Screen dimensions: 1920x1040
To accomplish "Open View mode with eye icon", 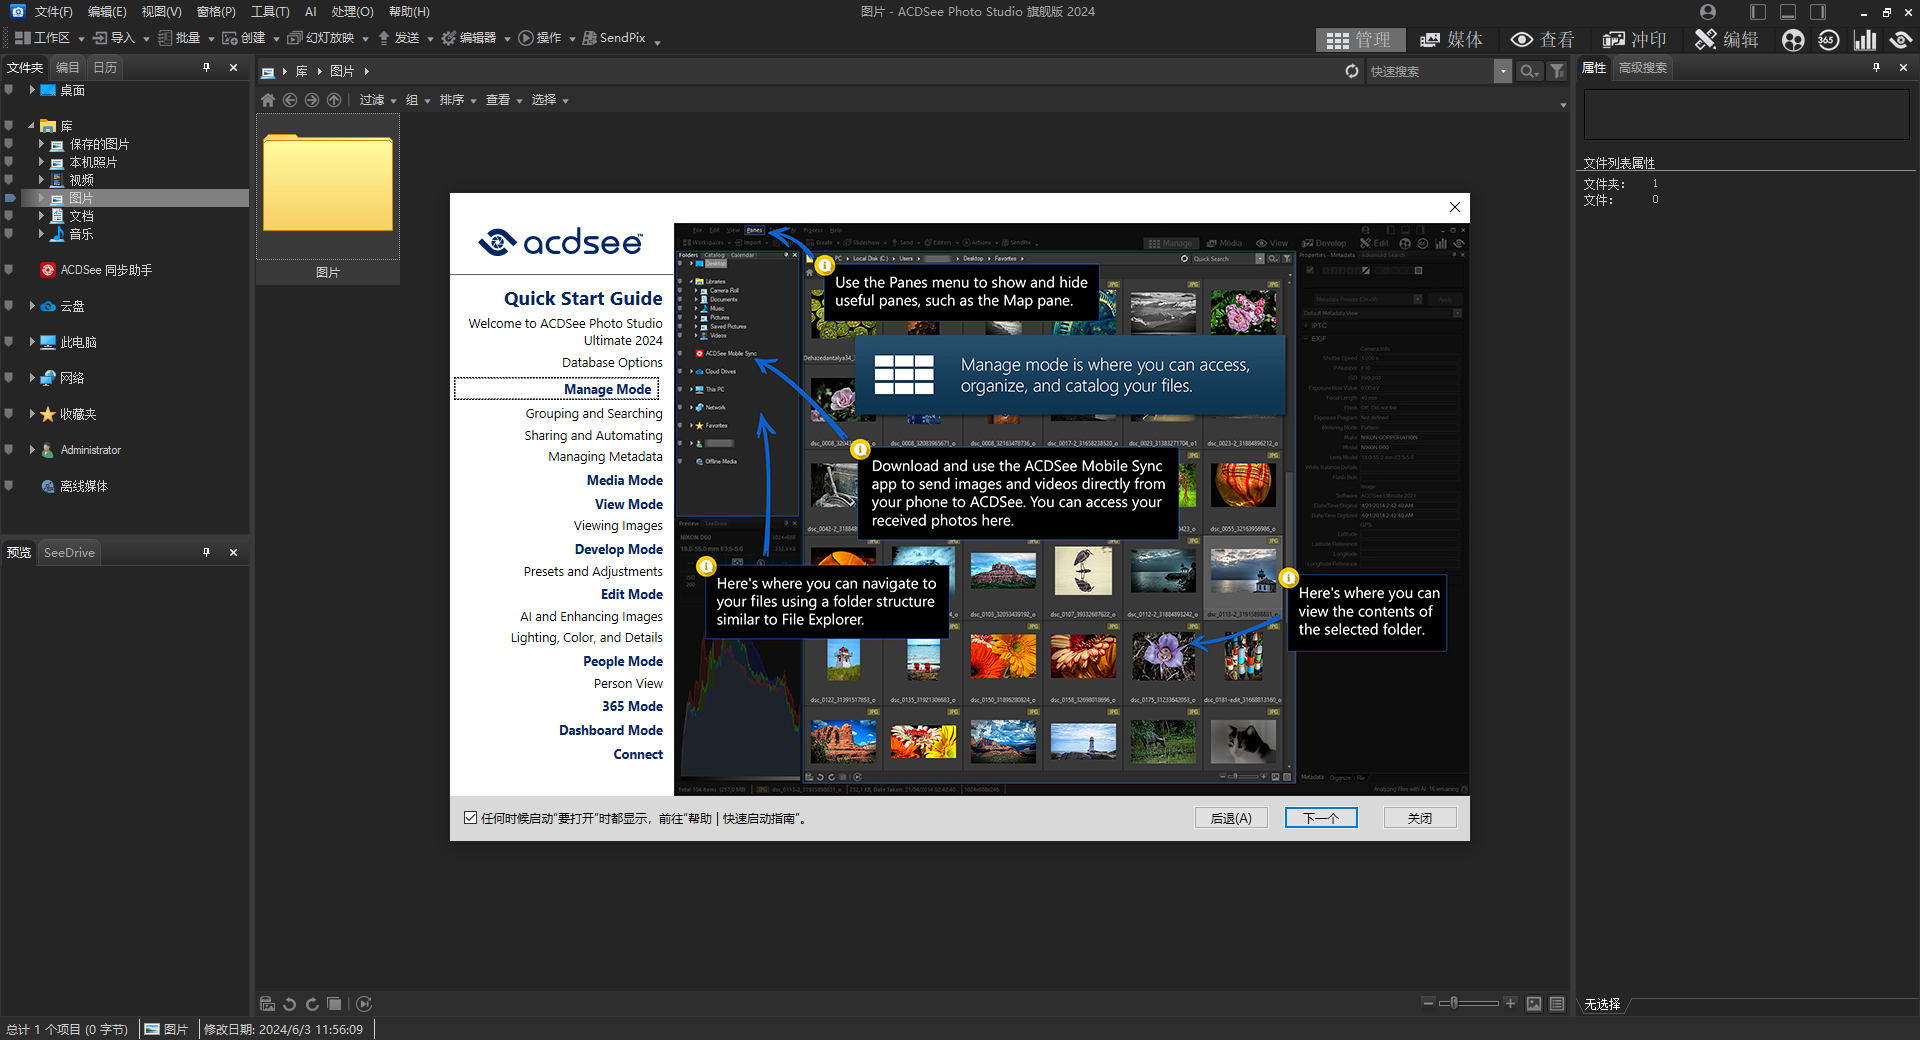I will (x=1542, y=40).
